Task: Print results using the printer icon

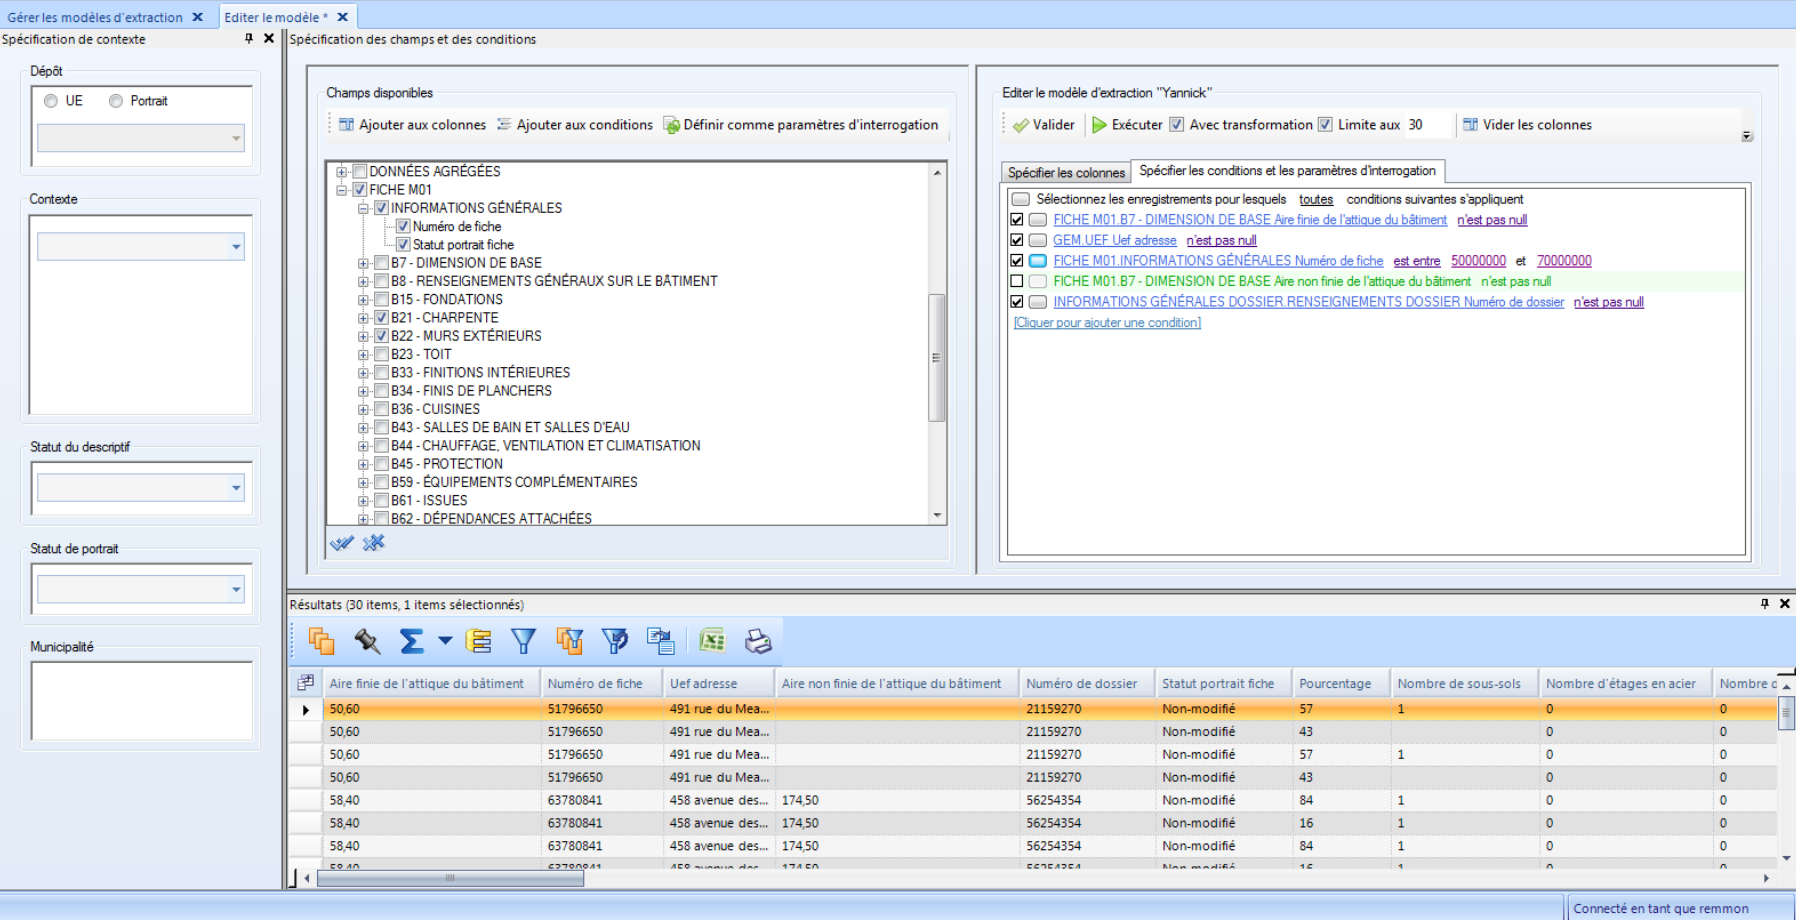Action: [758, 641]
